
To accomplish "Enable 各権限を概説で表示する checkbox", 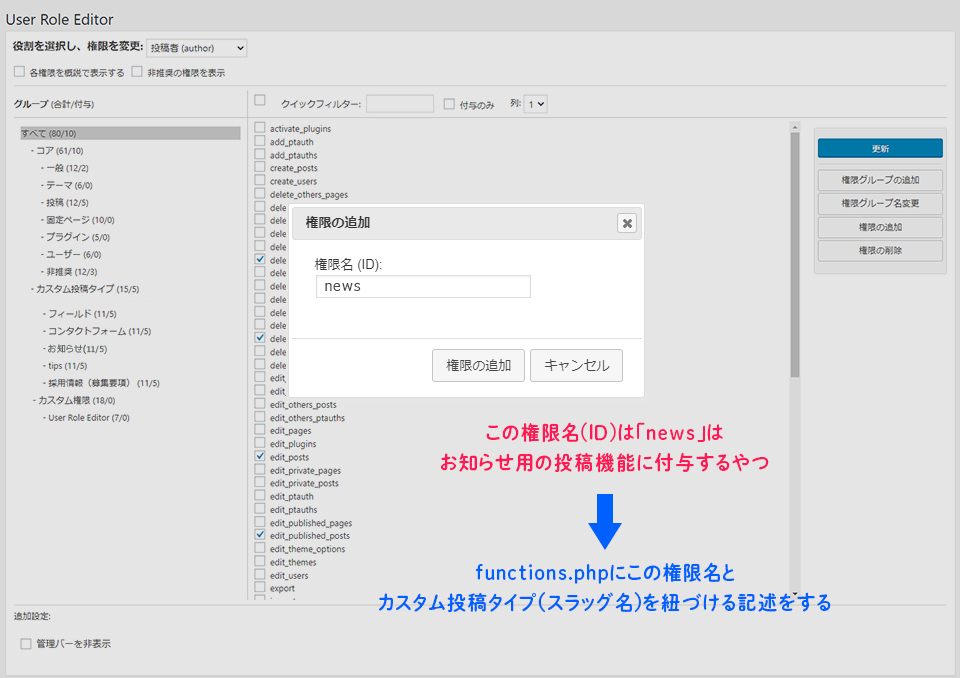I will click(x=19, y=72).
